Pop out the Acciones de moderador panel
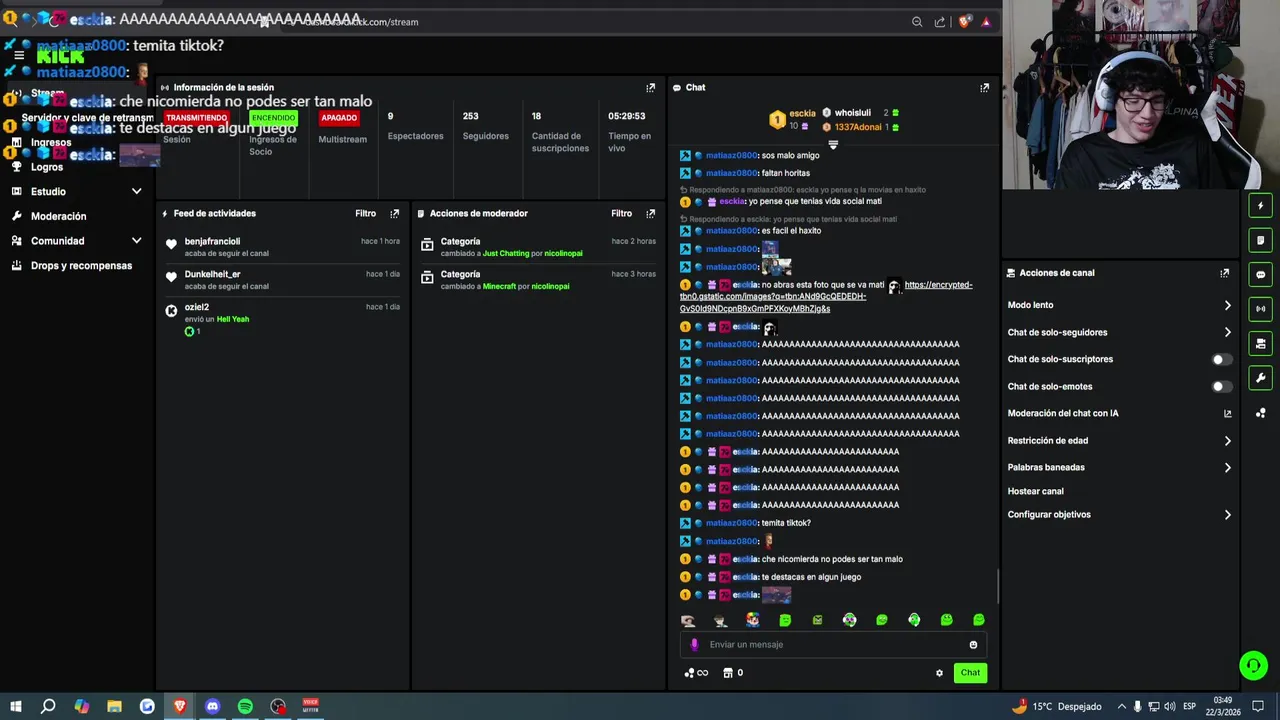The image size is (1280, 720). pyautogui.click(x=650, y=214)
